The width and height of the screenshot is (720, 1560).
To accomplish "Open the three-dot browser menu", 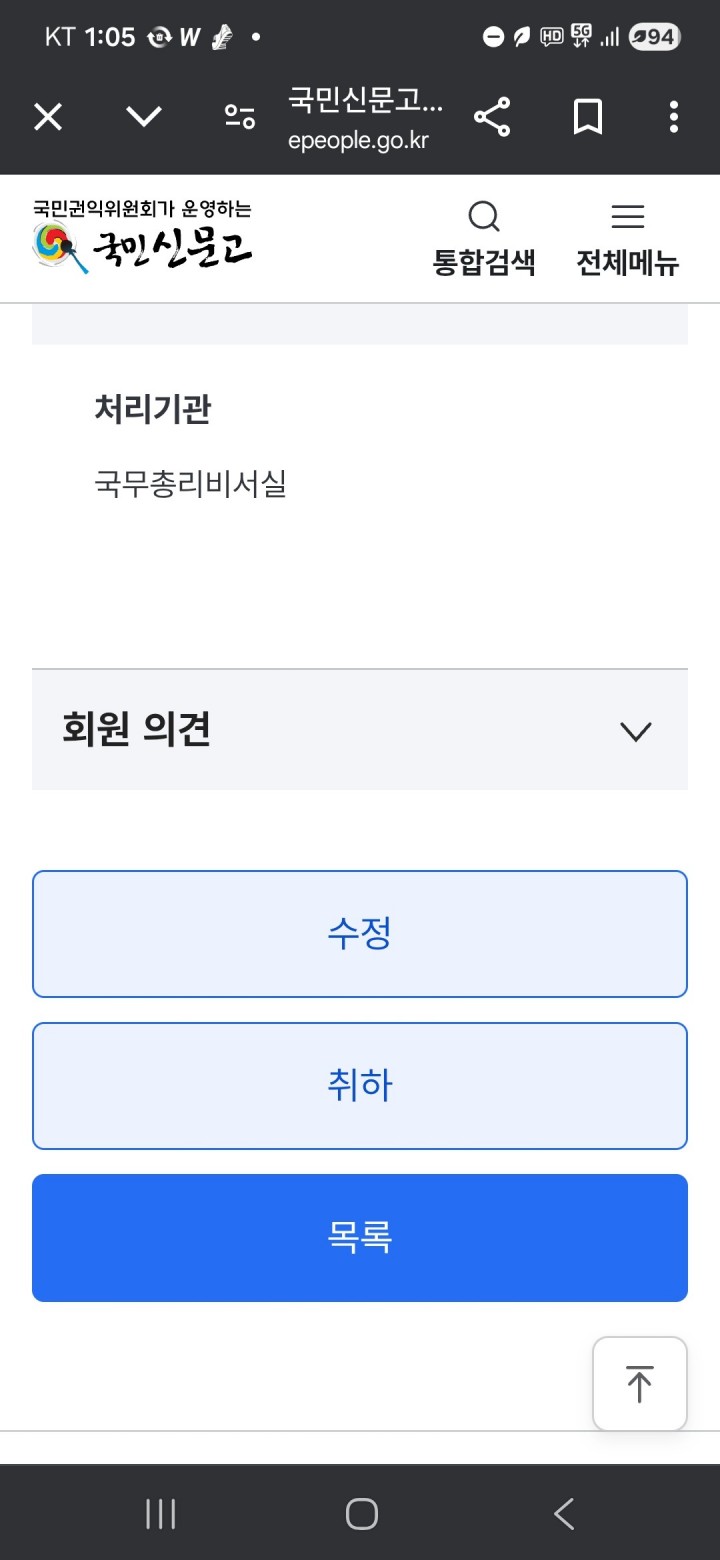I will (x=674, y=118).
